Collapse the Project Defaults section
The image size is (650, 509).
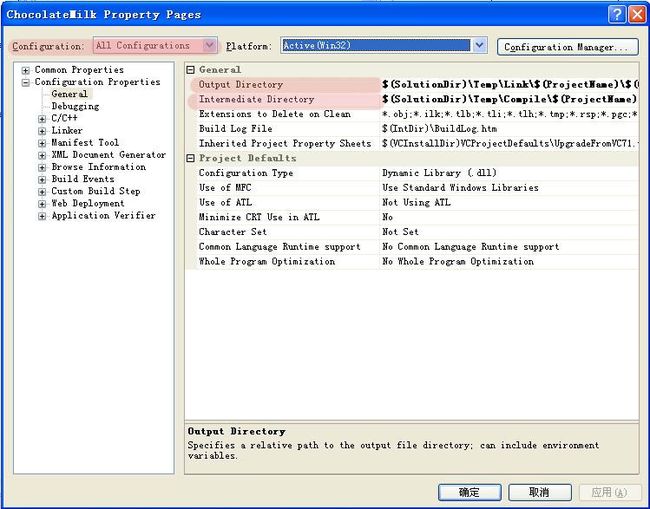[190, 158]
